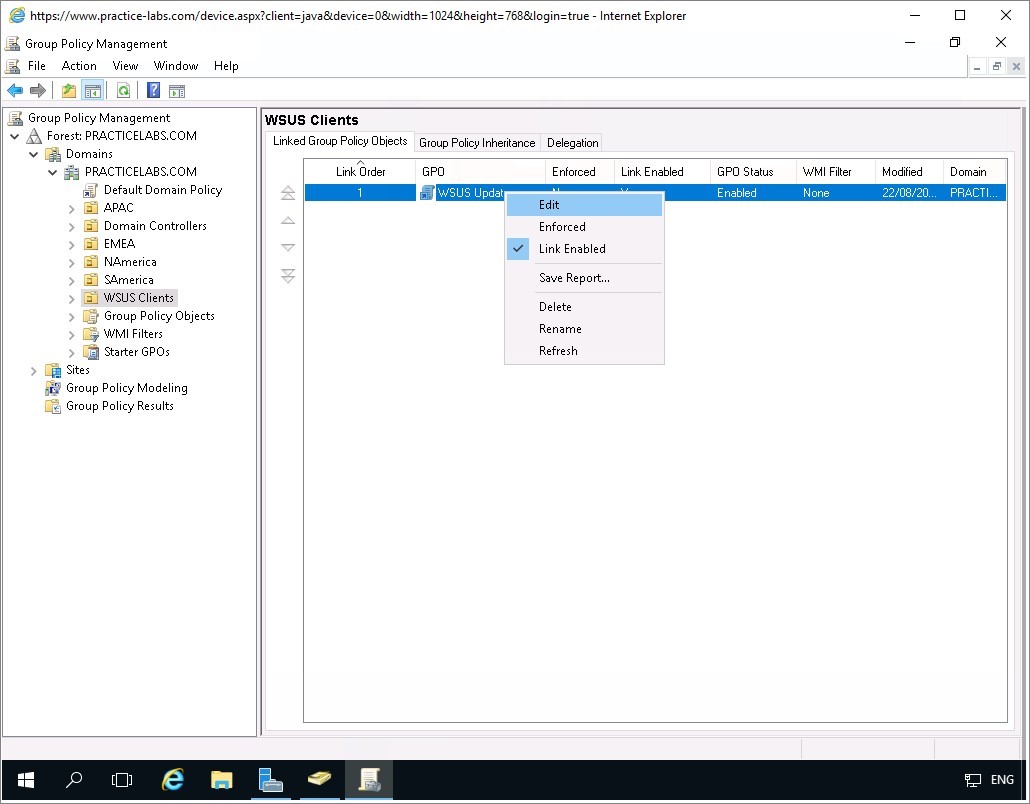Collapse the Domains tree node
This screenshot has width=1030, height=804.
click(34, 154)
